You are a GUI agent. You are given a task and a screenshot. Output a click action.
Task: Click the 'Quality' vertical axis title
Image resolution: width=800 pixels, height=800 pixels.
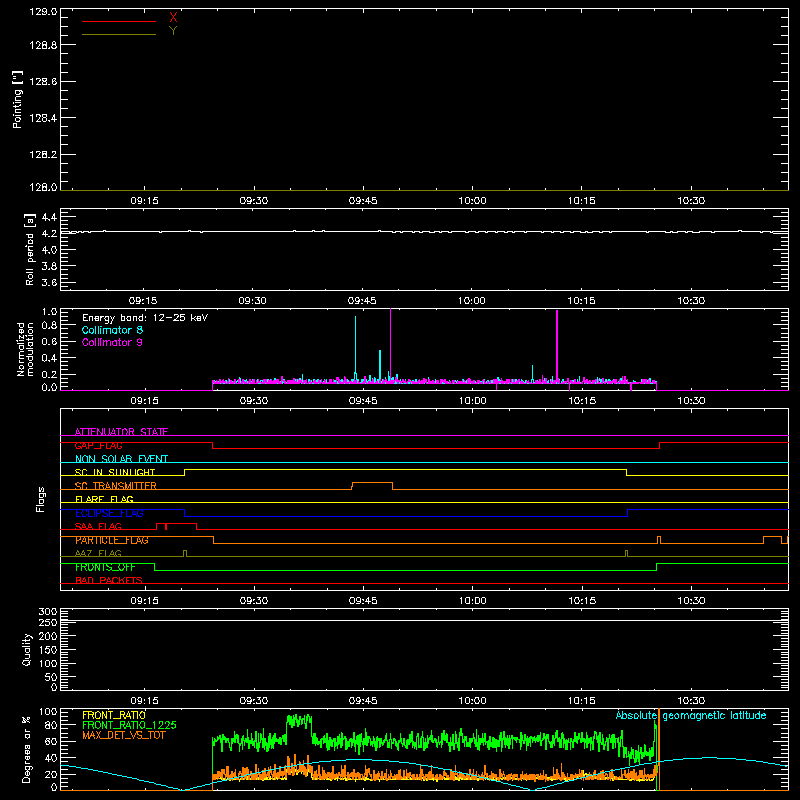27,649
